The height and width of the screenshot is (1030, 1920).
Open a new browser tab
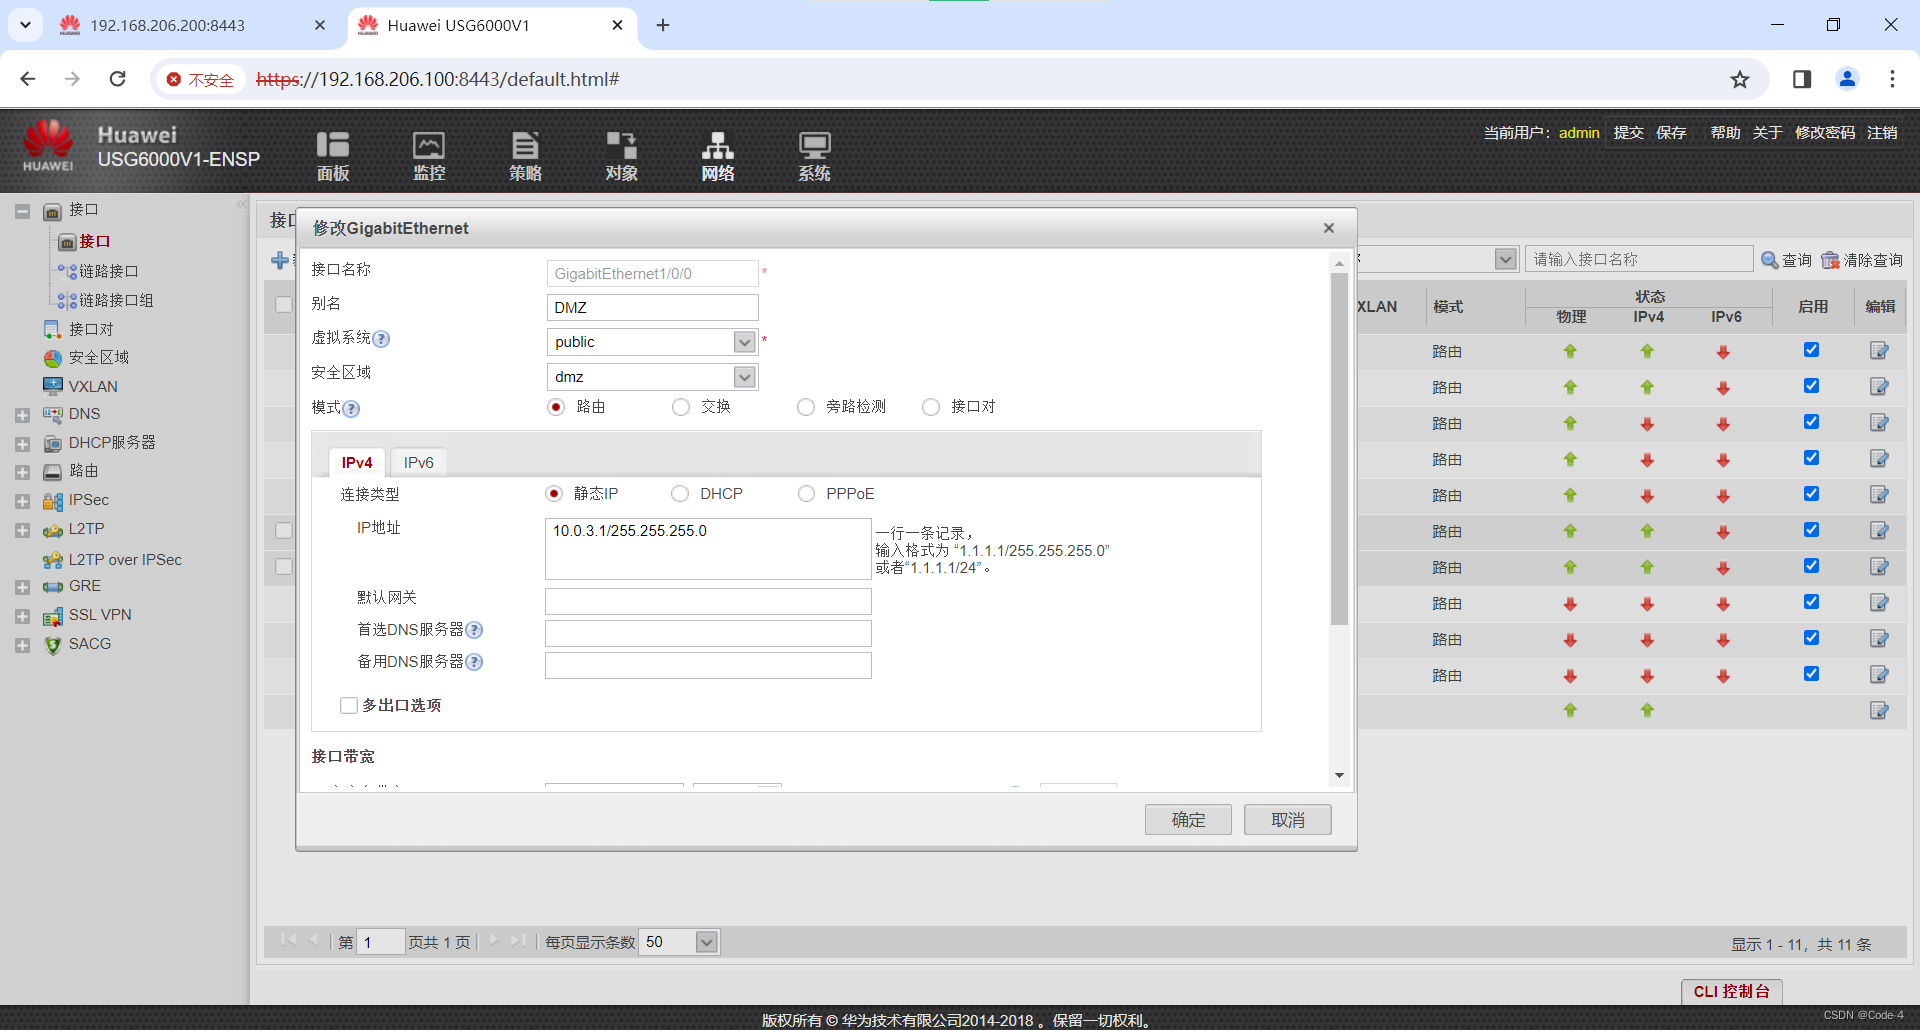coord(663,26)
